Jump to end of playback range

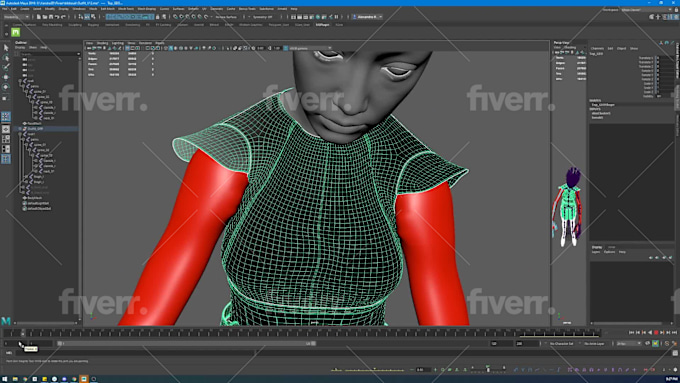coord(674,332)
